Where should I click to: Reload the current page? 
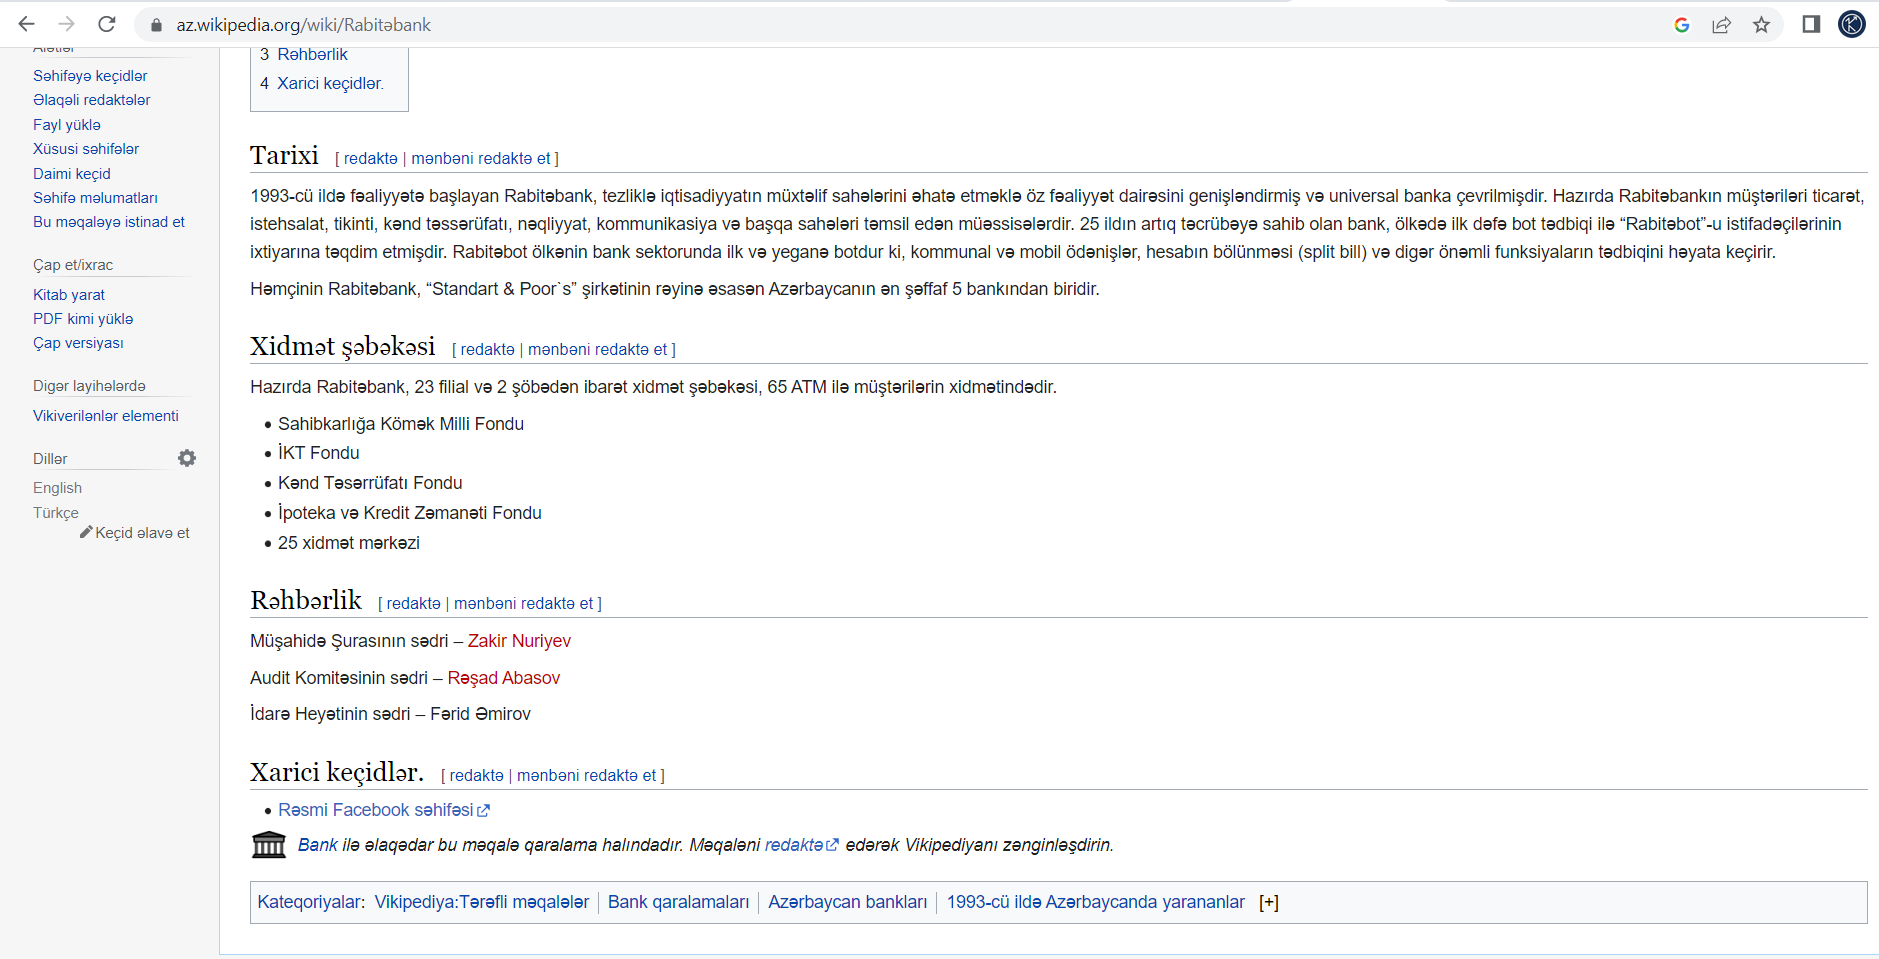pyautogui.click(x=107, y=24)
